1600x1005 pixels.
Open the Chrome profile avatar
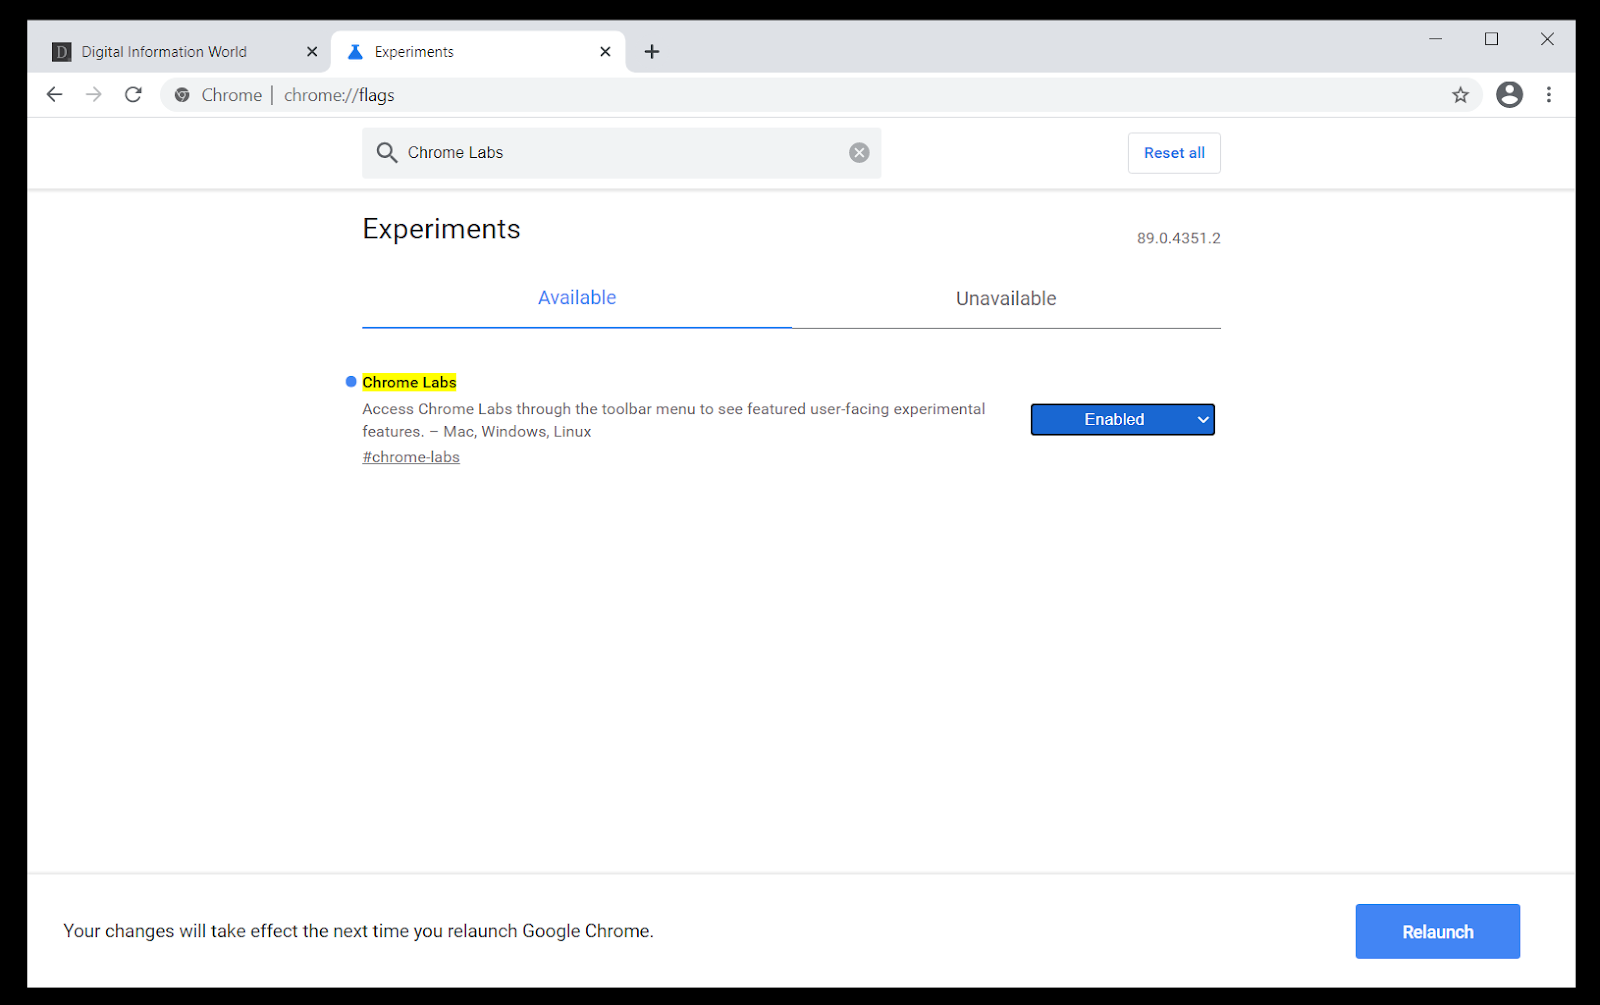pyautogui.click(x=1509, y=94)
